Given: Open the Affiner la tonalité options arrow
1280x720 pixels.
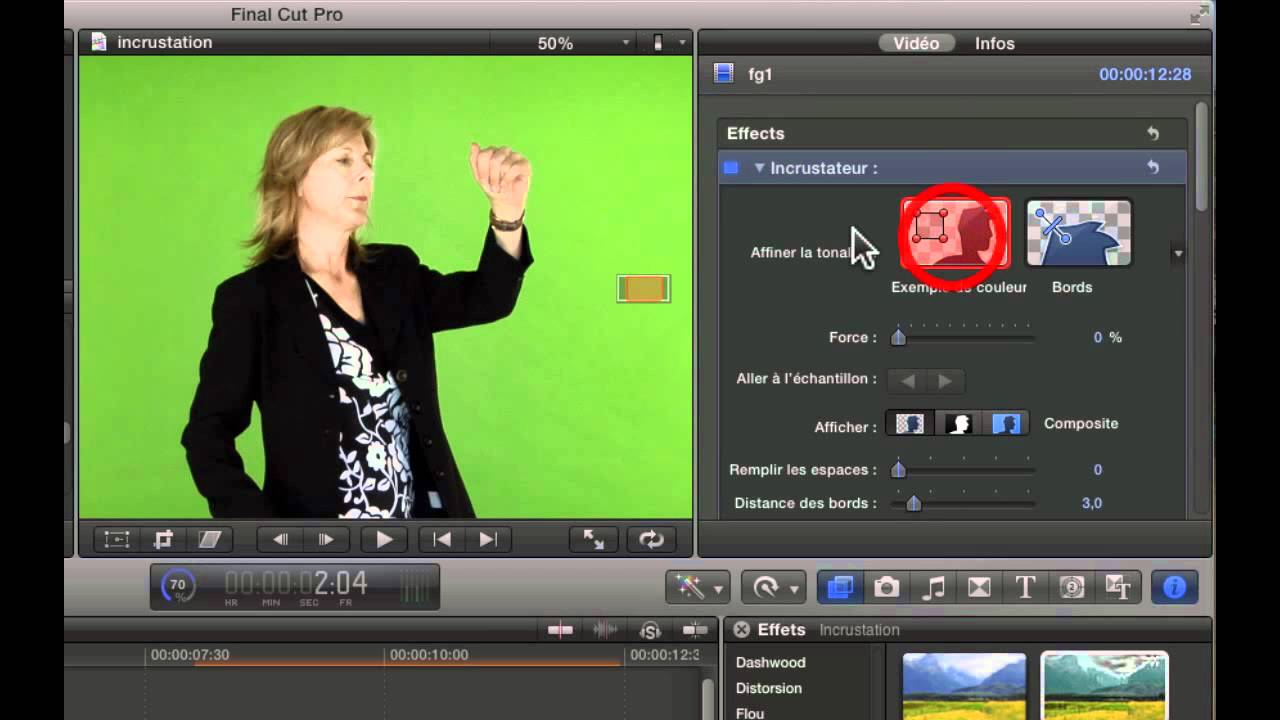Looking at the screenshot, I should 1178,254.
